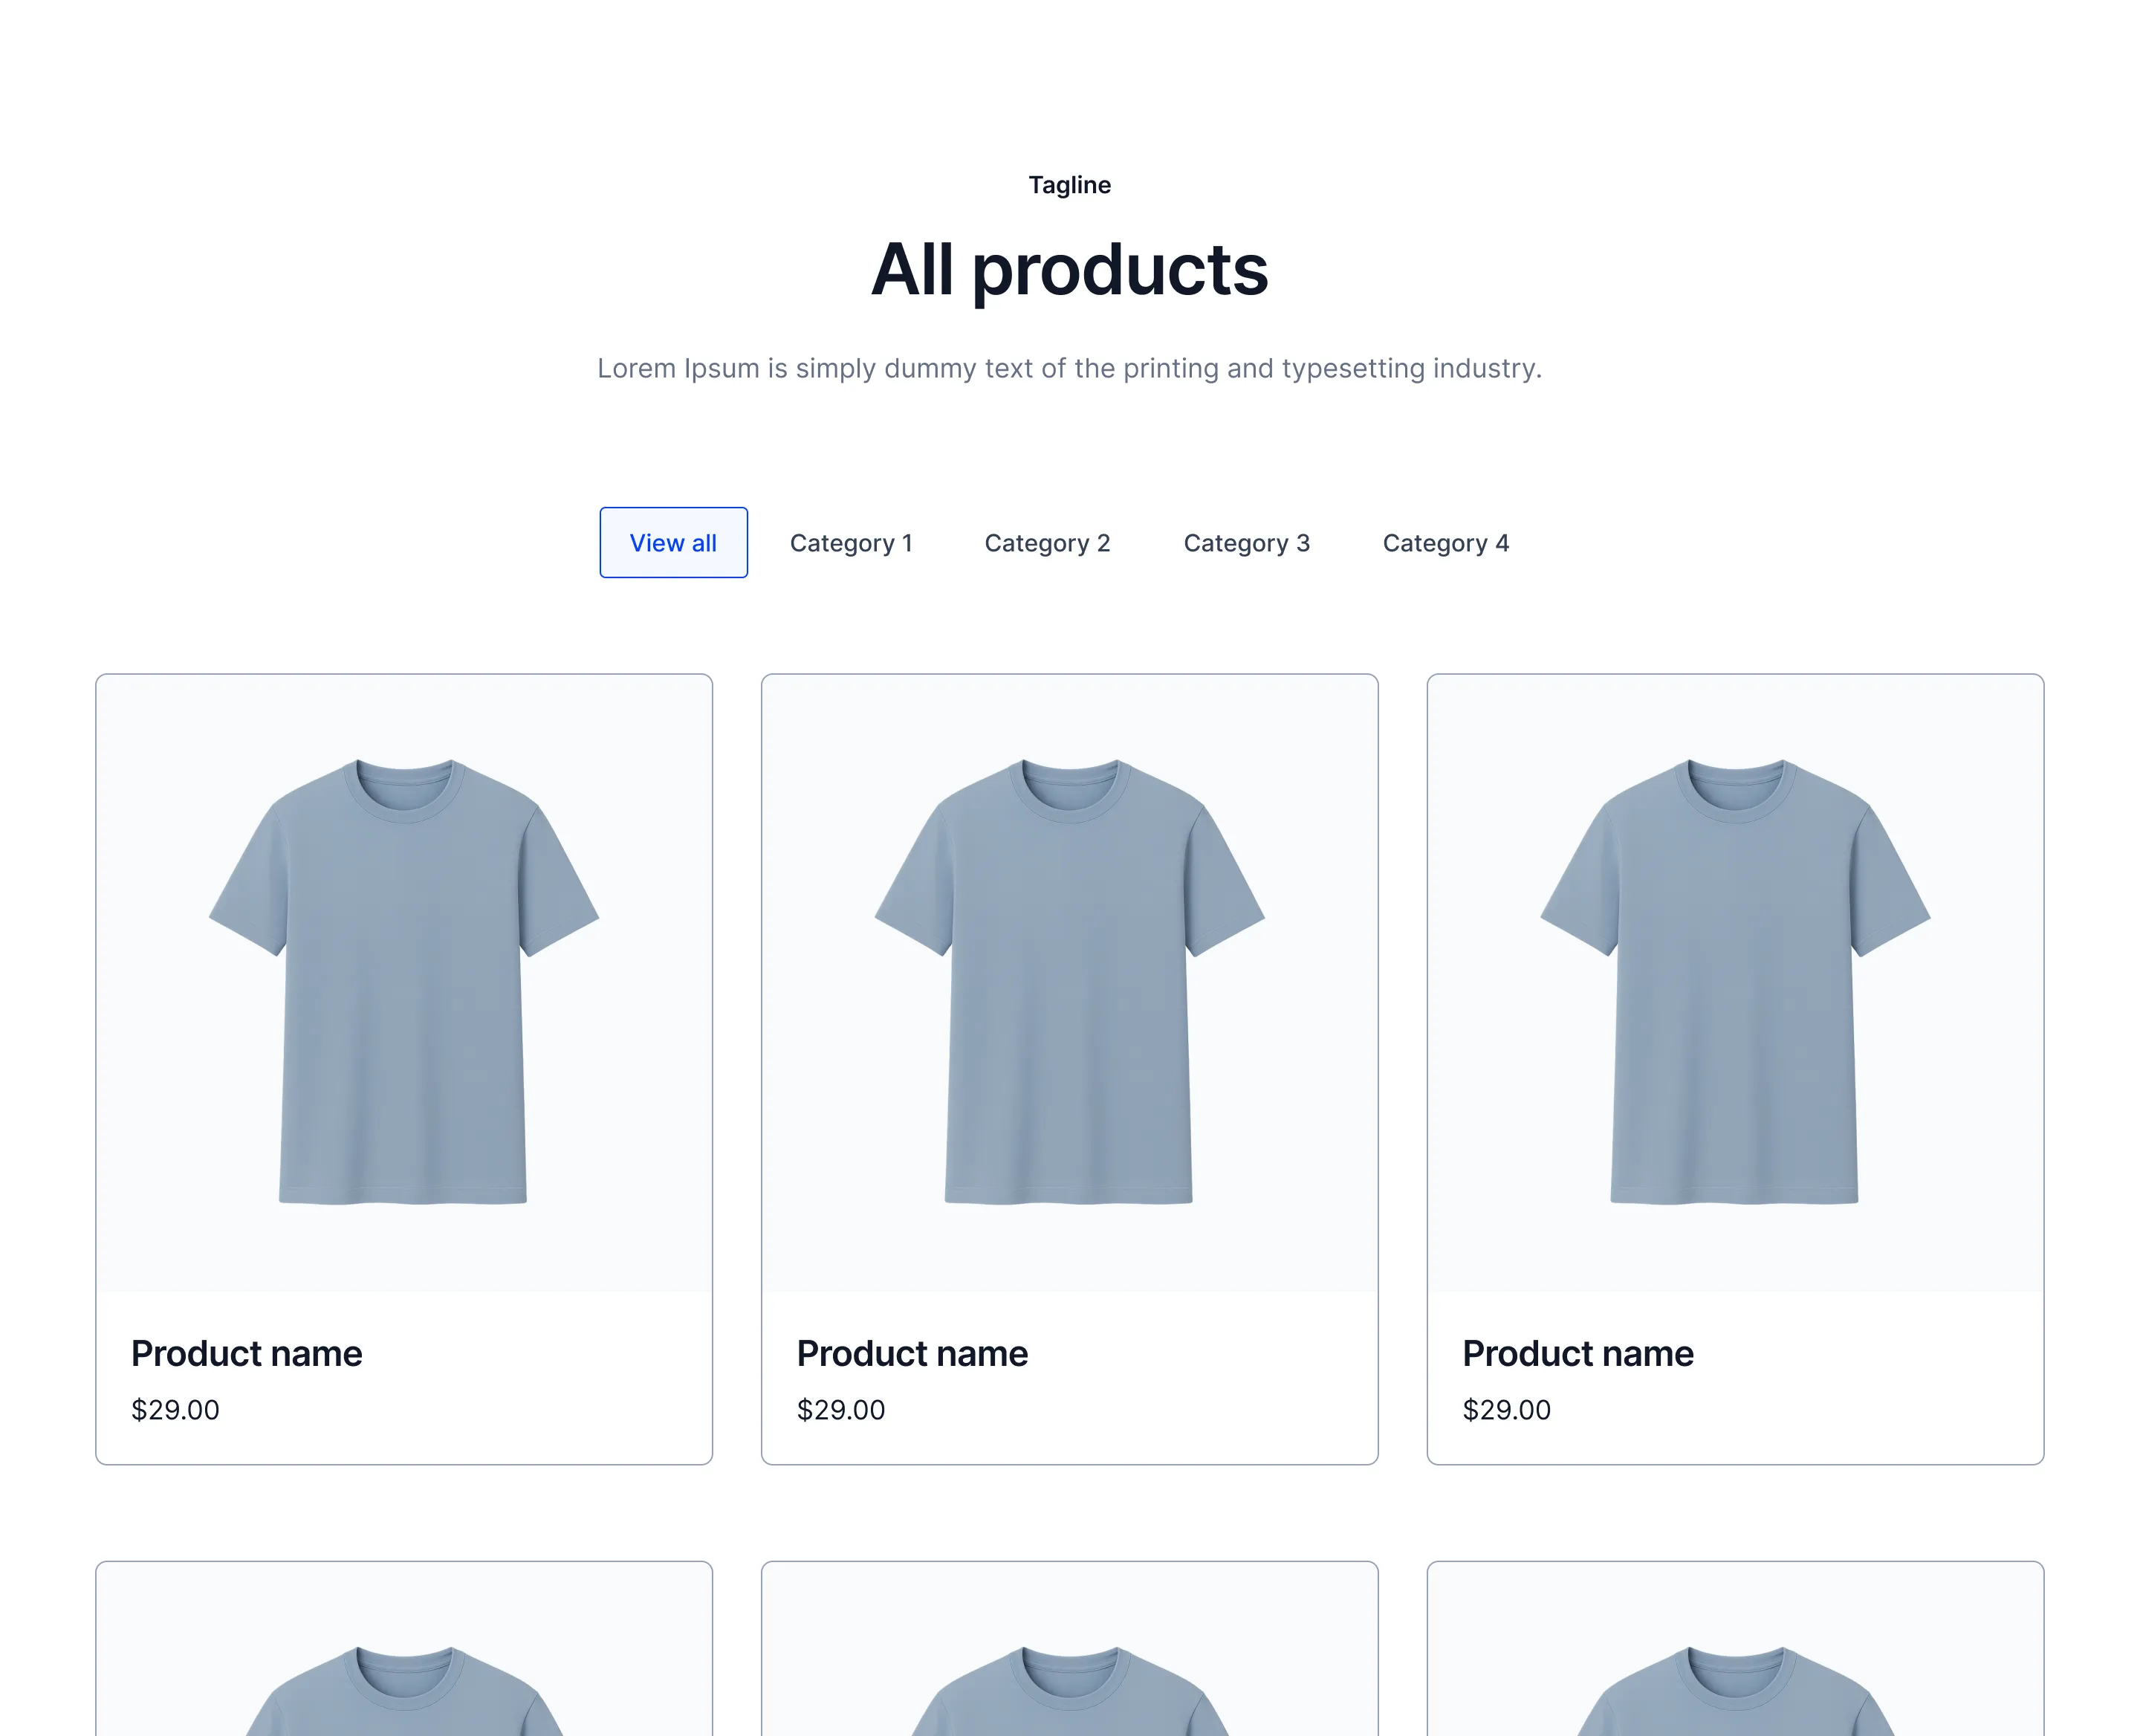This screenshot has height=1736, width=2140.
Task: Click Product name in the top-left card
Action: 247,1353
